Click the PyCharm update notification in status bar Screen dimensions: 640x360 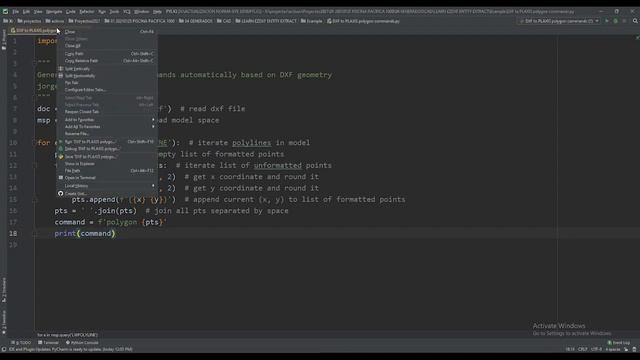tap(70, 349)
